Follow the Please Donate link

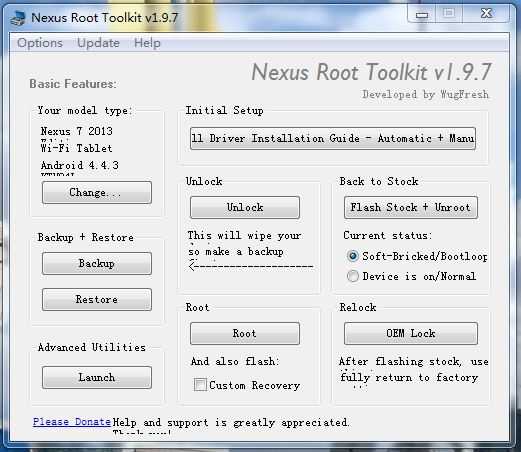pos(72,422)
